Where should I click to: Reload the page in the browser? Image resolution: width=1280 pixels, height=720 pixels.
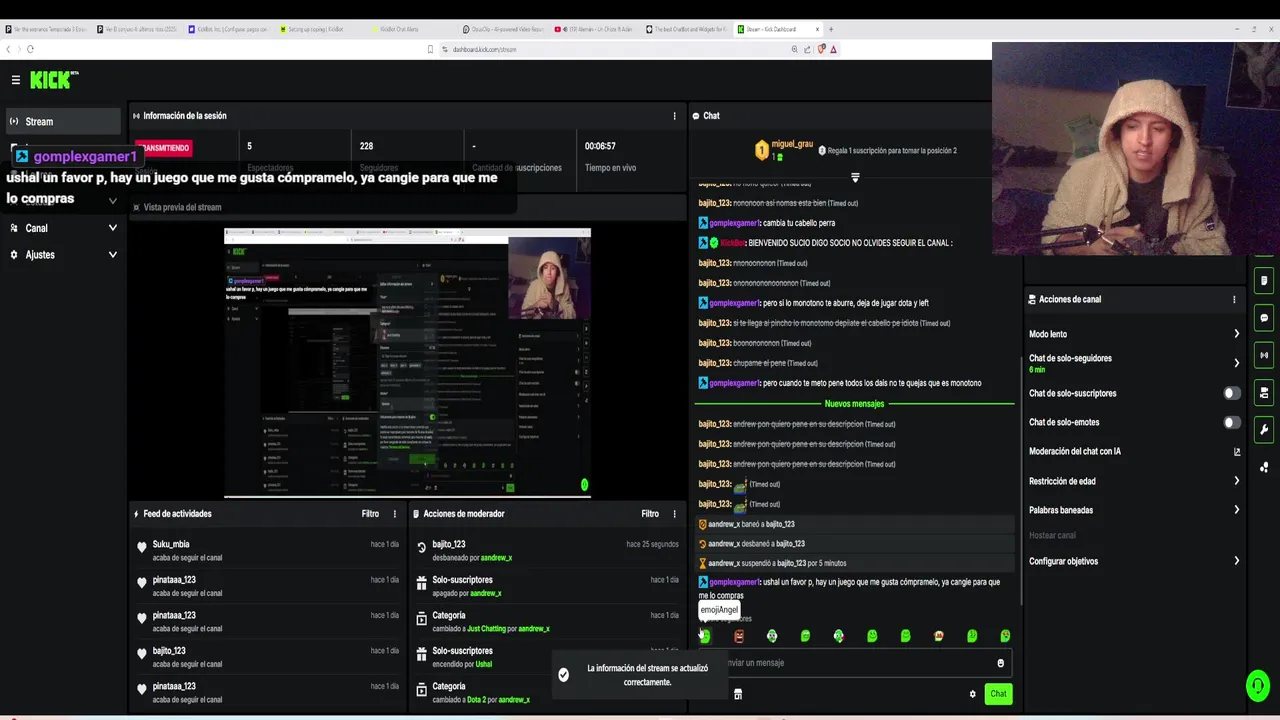(x=30, y=49)
